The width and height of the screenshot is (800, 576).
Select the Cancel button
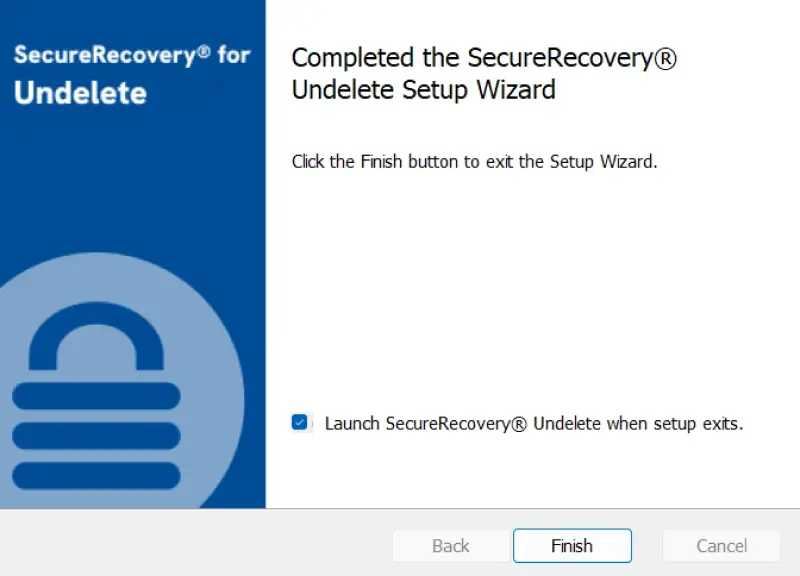click(x=721, y=546)
